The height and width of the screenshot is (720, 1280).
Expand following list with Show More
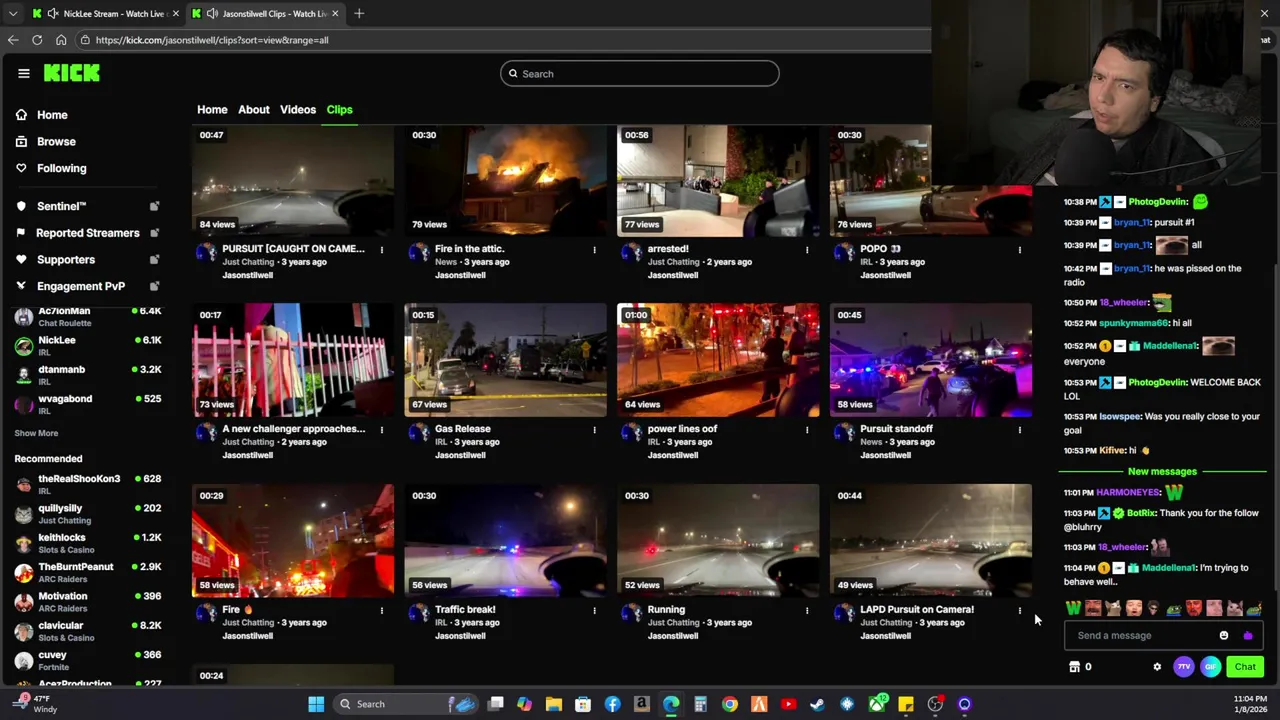click(x=36, y=433)
